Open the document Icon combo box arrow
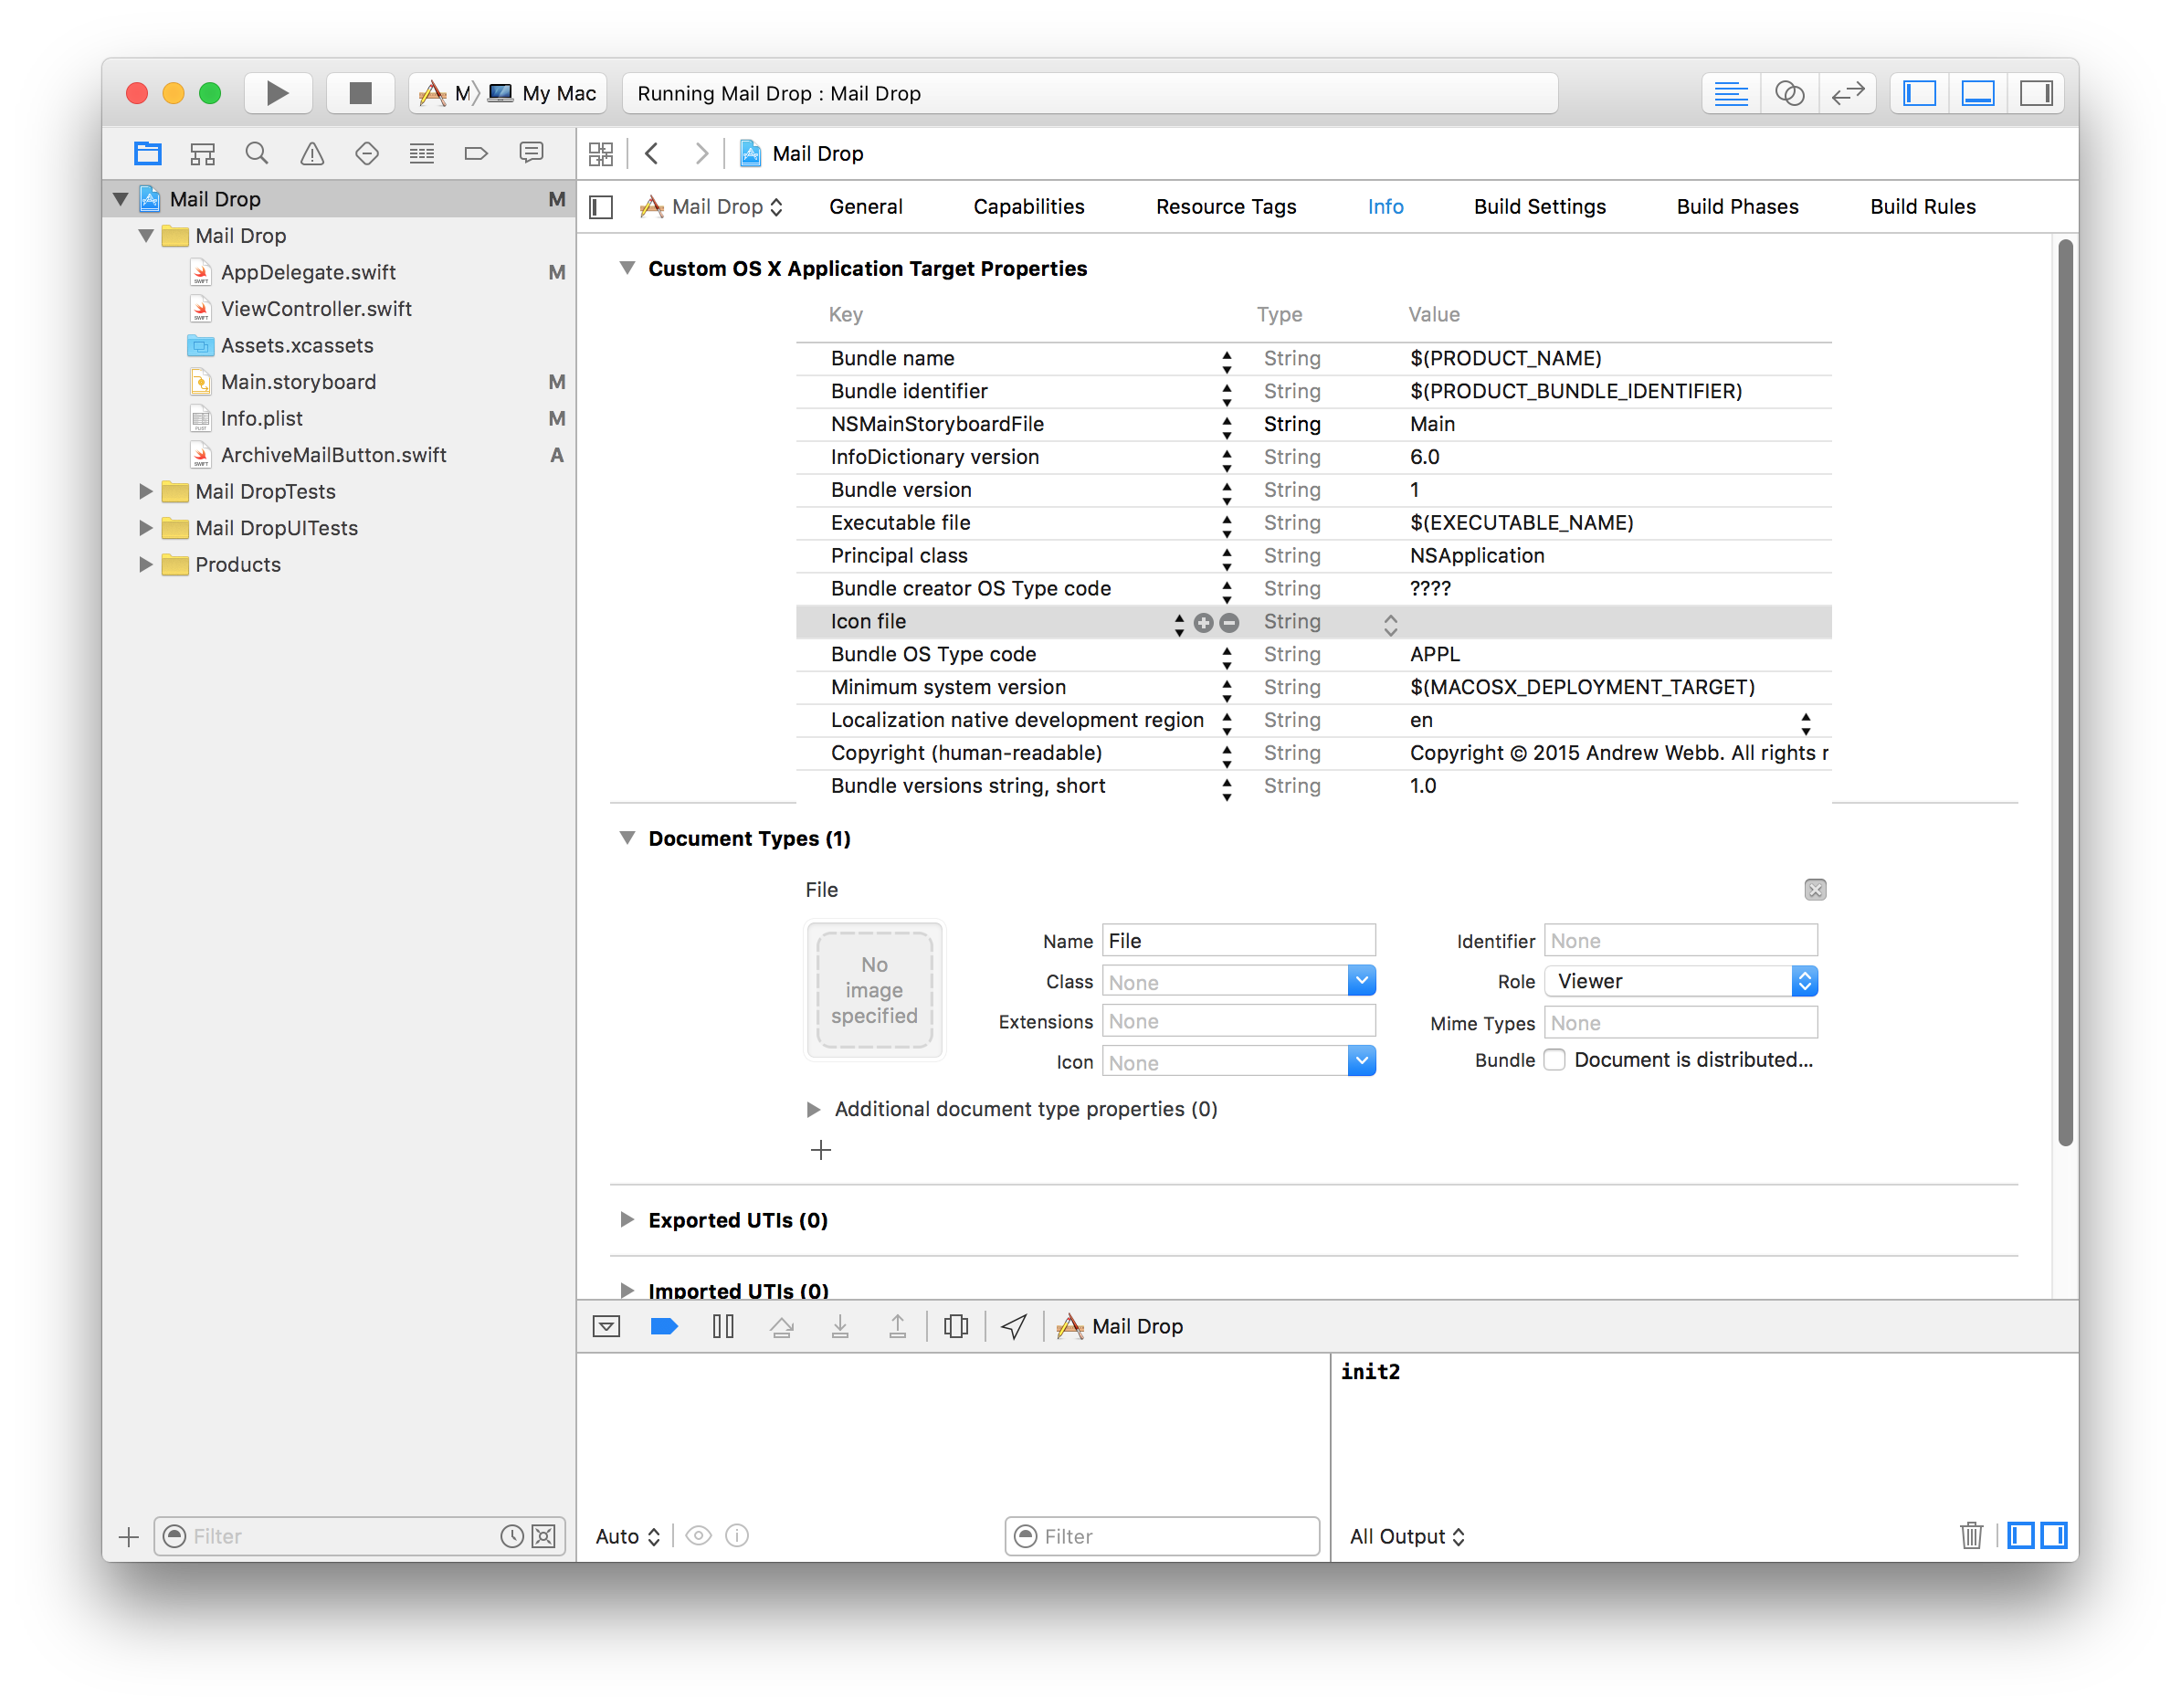The height and width of the screenshot is (1708, 2181). 1361,1061
